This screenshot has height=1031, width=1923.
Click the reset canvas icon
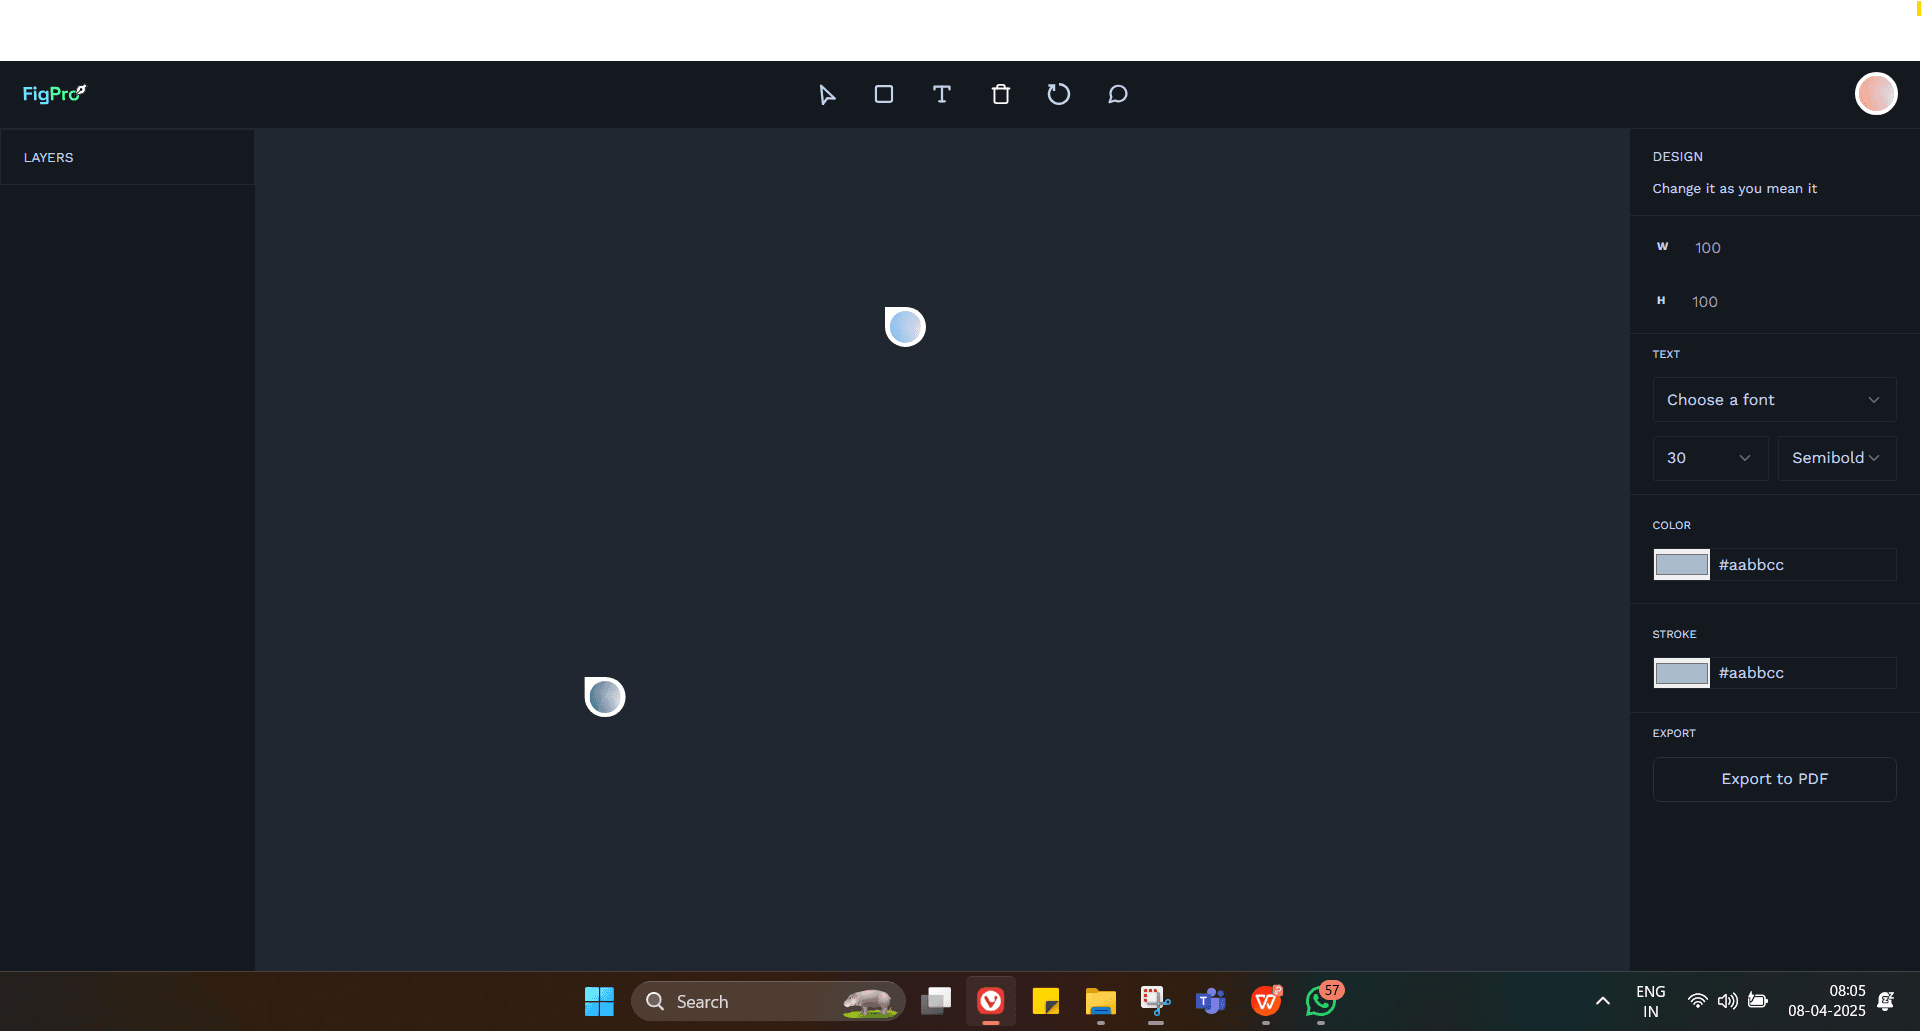click(x=1058, y=94)
